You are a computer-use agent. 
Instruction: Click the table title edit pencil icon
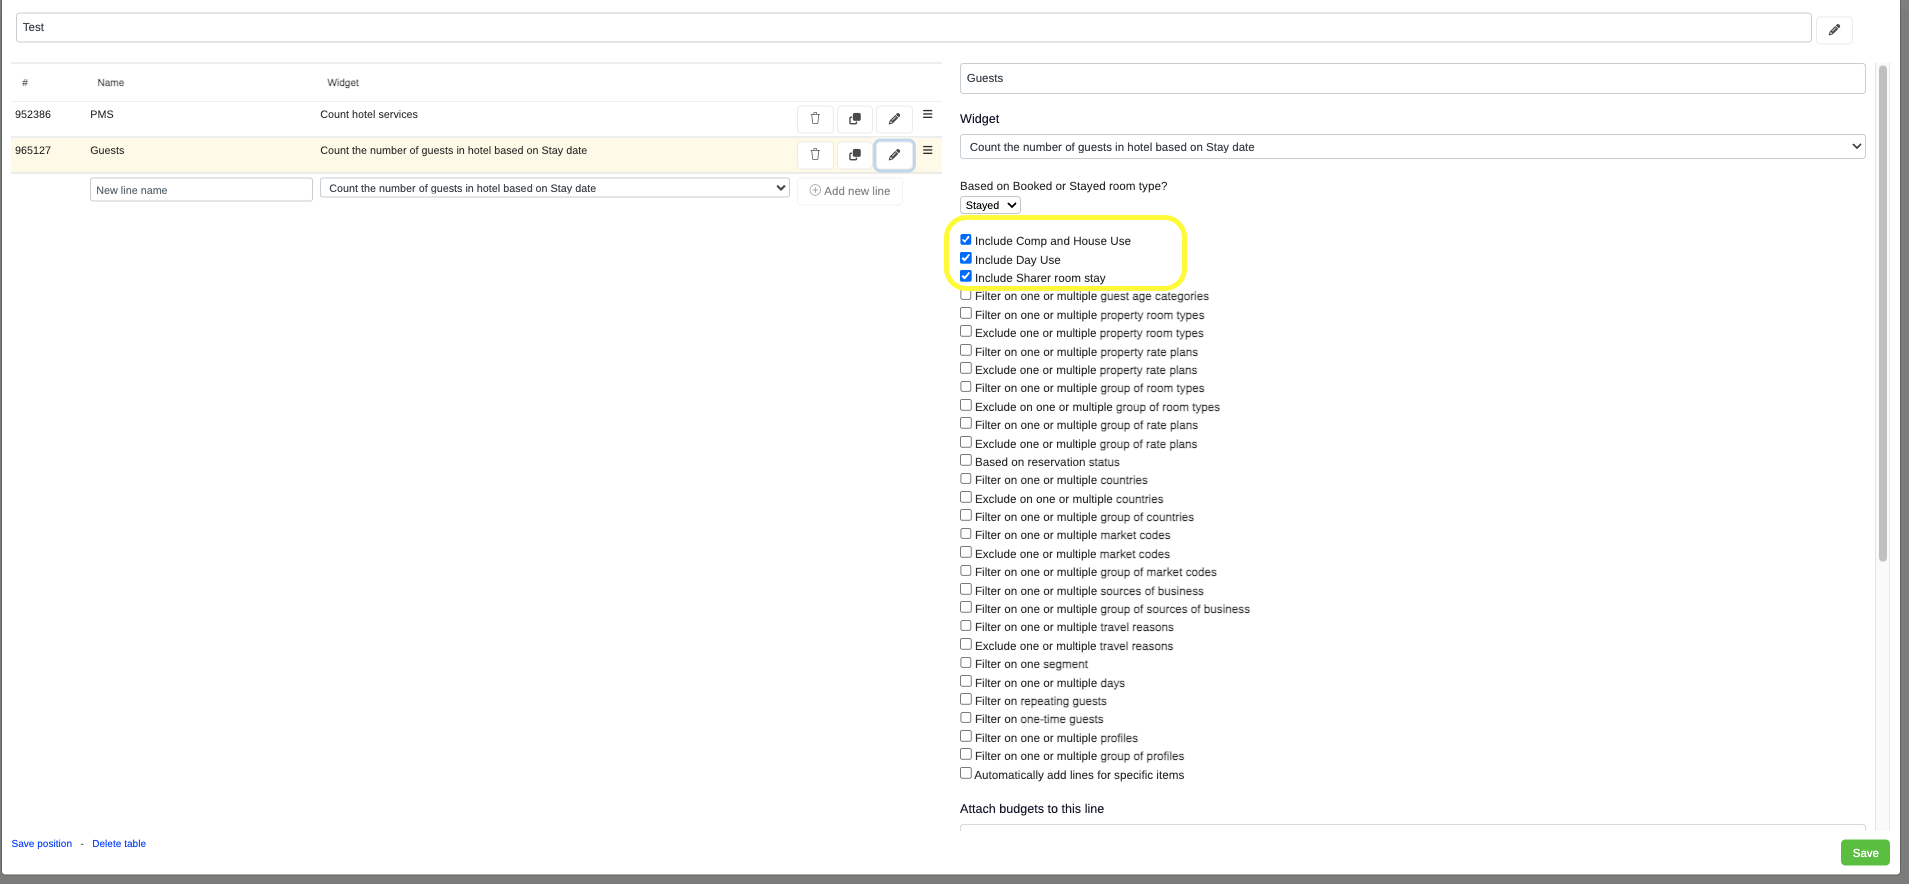[x=1834, y=30]
